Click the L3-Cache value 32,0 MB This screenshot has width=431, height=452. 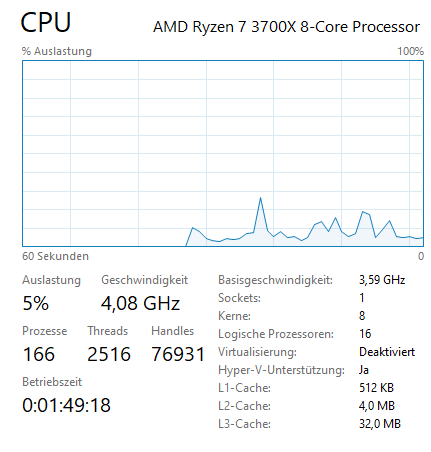coord(380,424)
